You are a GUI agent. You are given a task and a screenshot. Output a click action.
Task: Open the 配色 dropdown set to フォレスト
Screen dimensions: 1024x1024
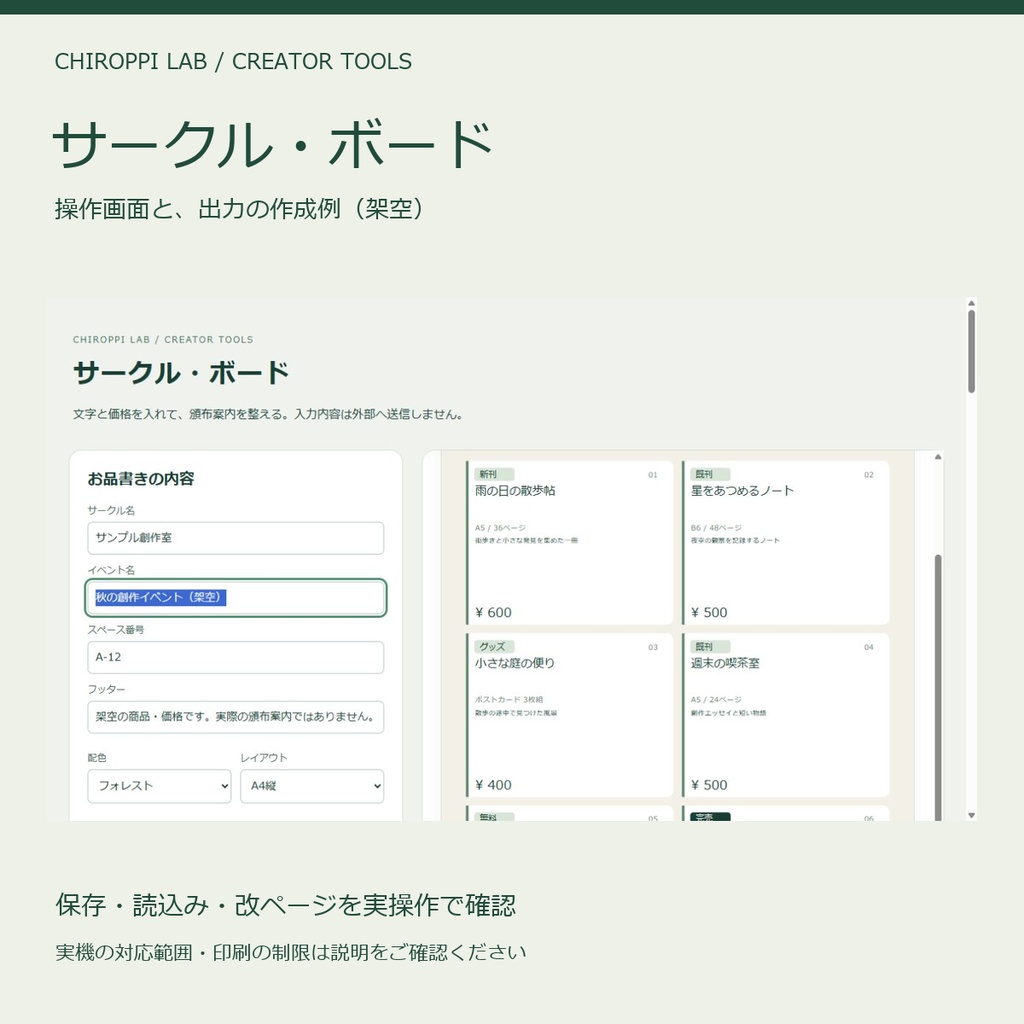click(159, 786)
